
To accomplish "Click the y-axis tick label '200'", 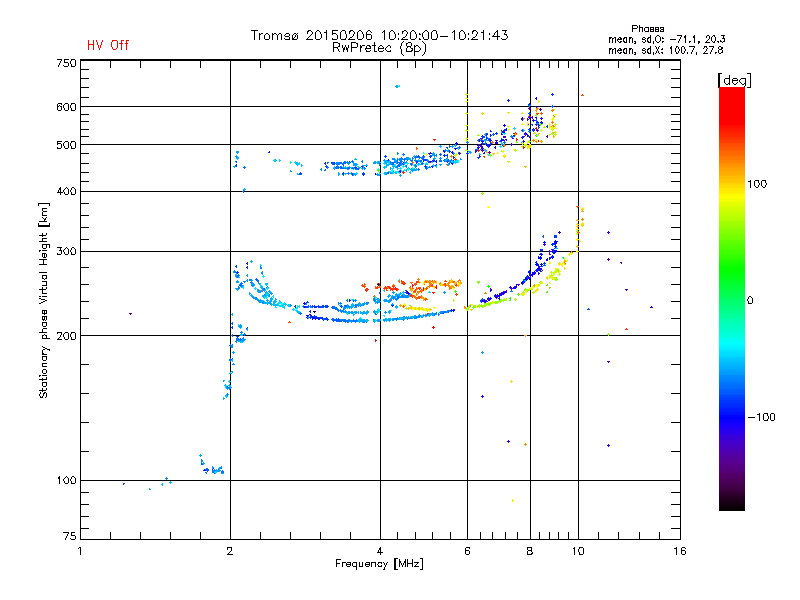I will tap(66, 336).
